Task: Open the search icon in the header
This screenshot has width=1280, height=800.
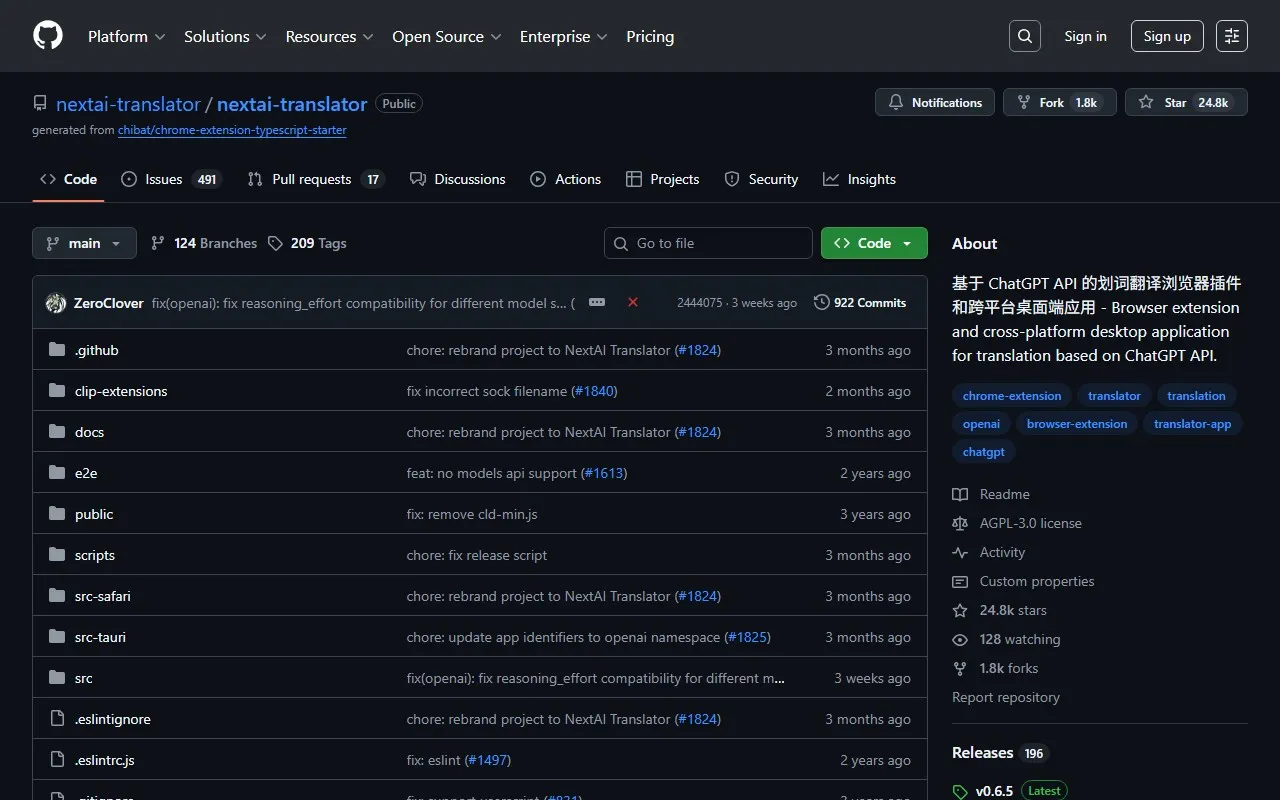Action: (x=1024, y=35)
